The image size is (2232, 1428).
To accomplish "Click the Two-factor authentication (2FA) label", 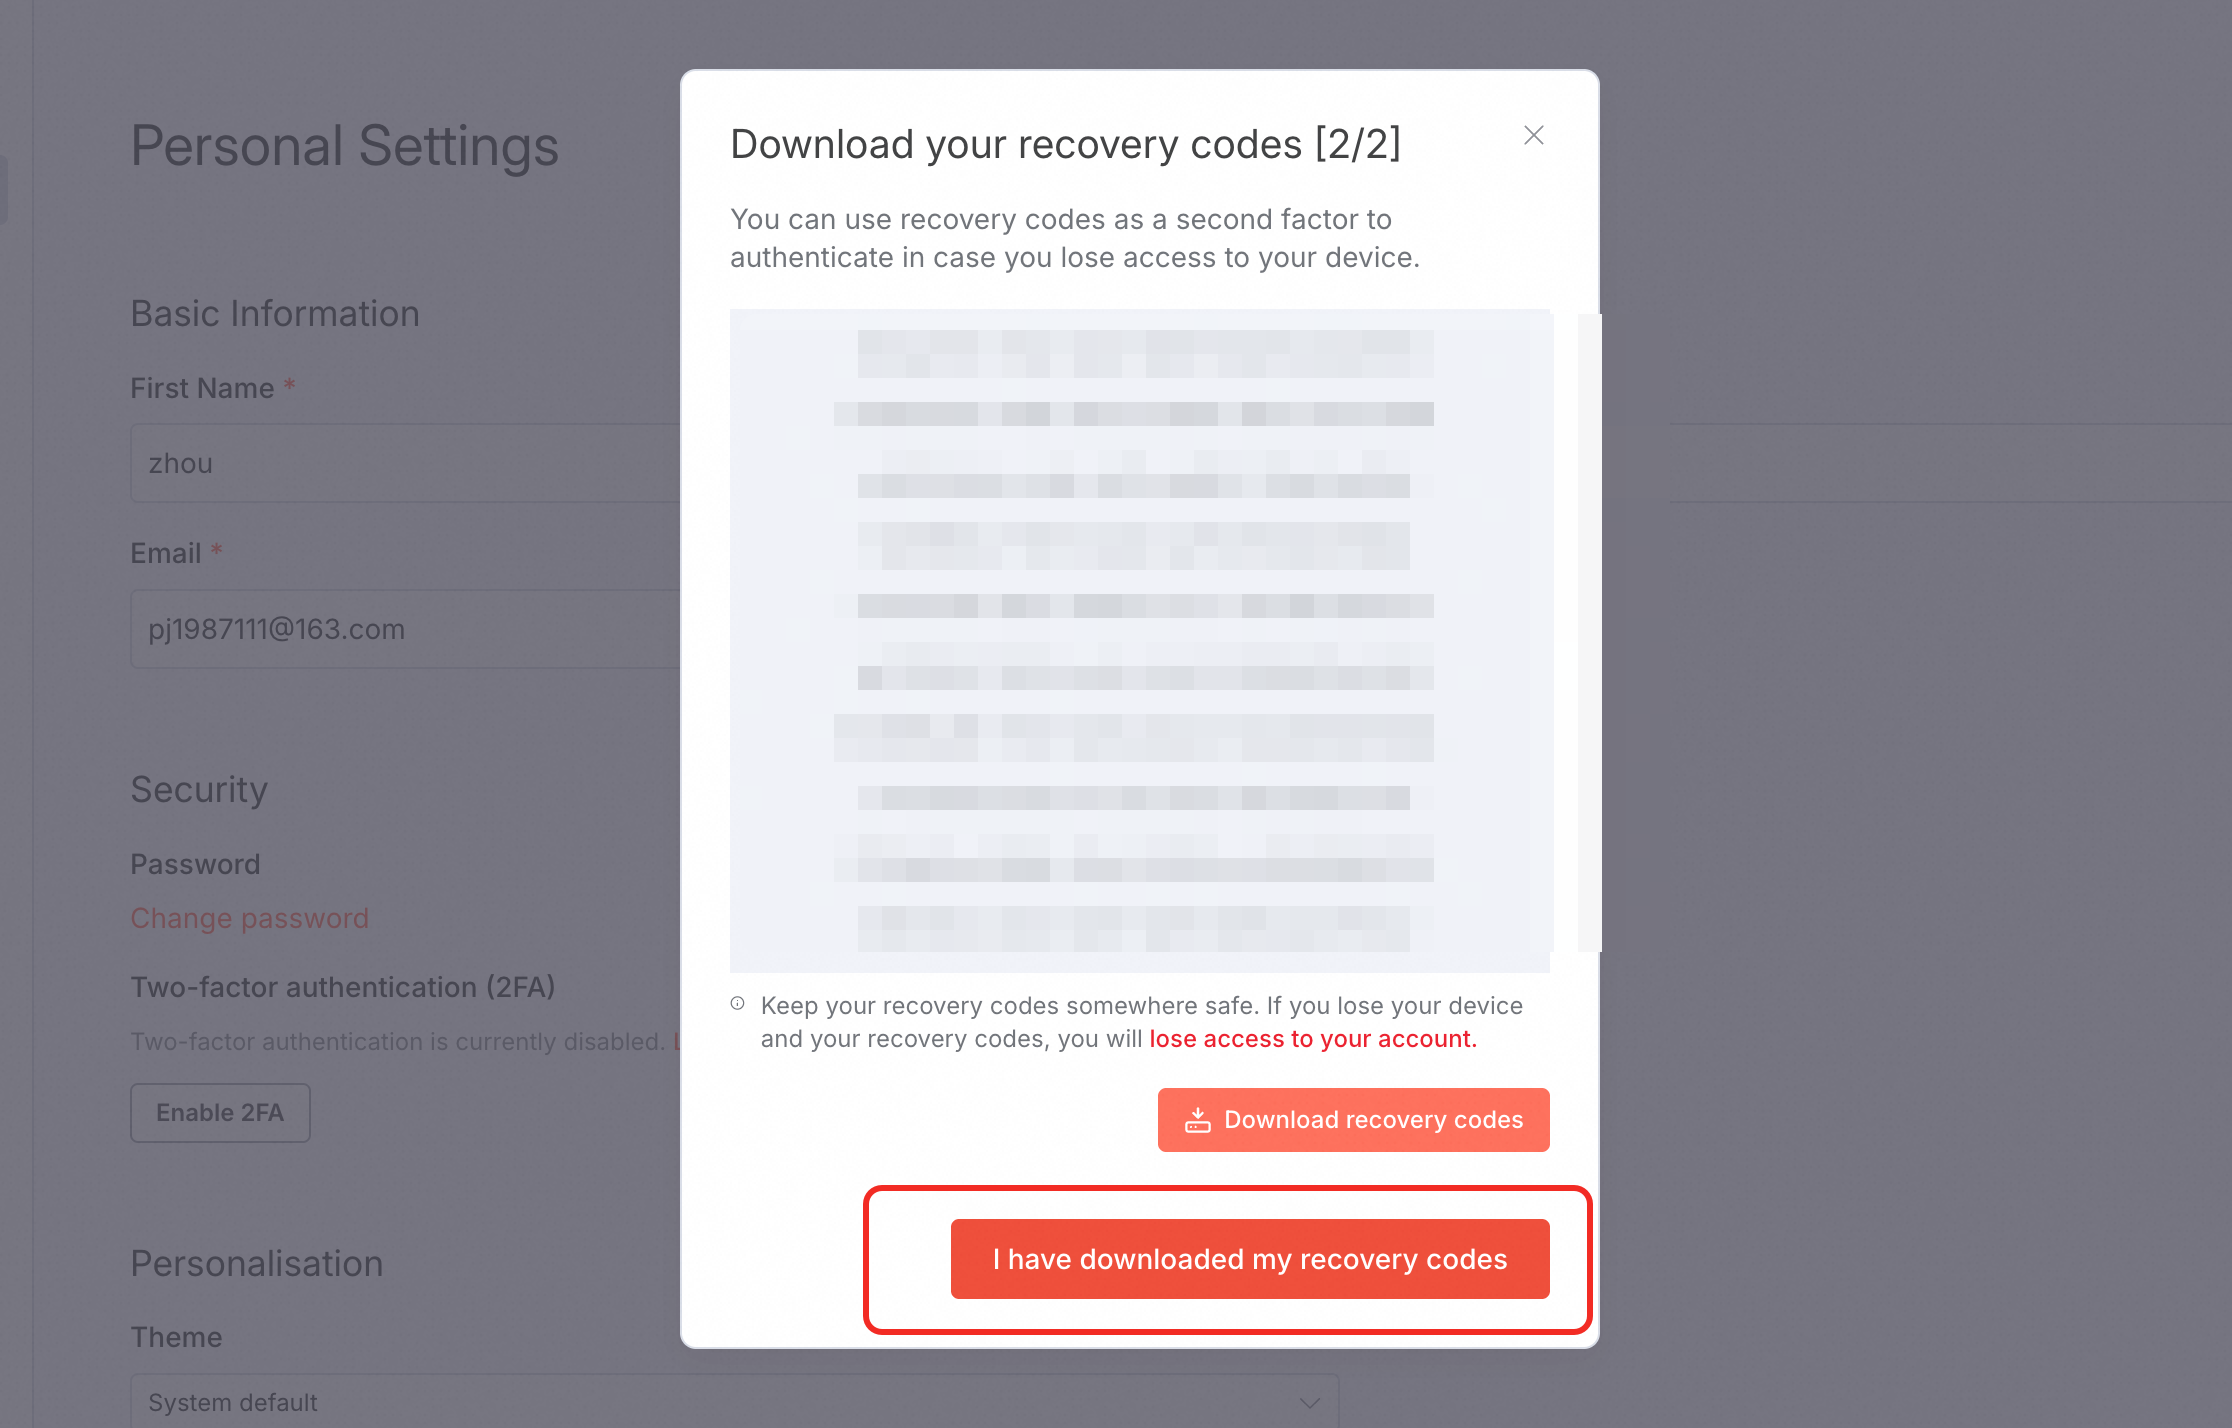I will click(342, 987).
